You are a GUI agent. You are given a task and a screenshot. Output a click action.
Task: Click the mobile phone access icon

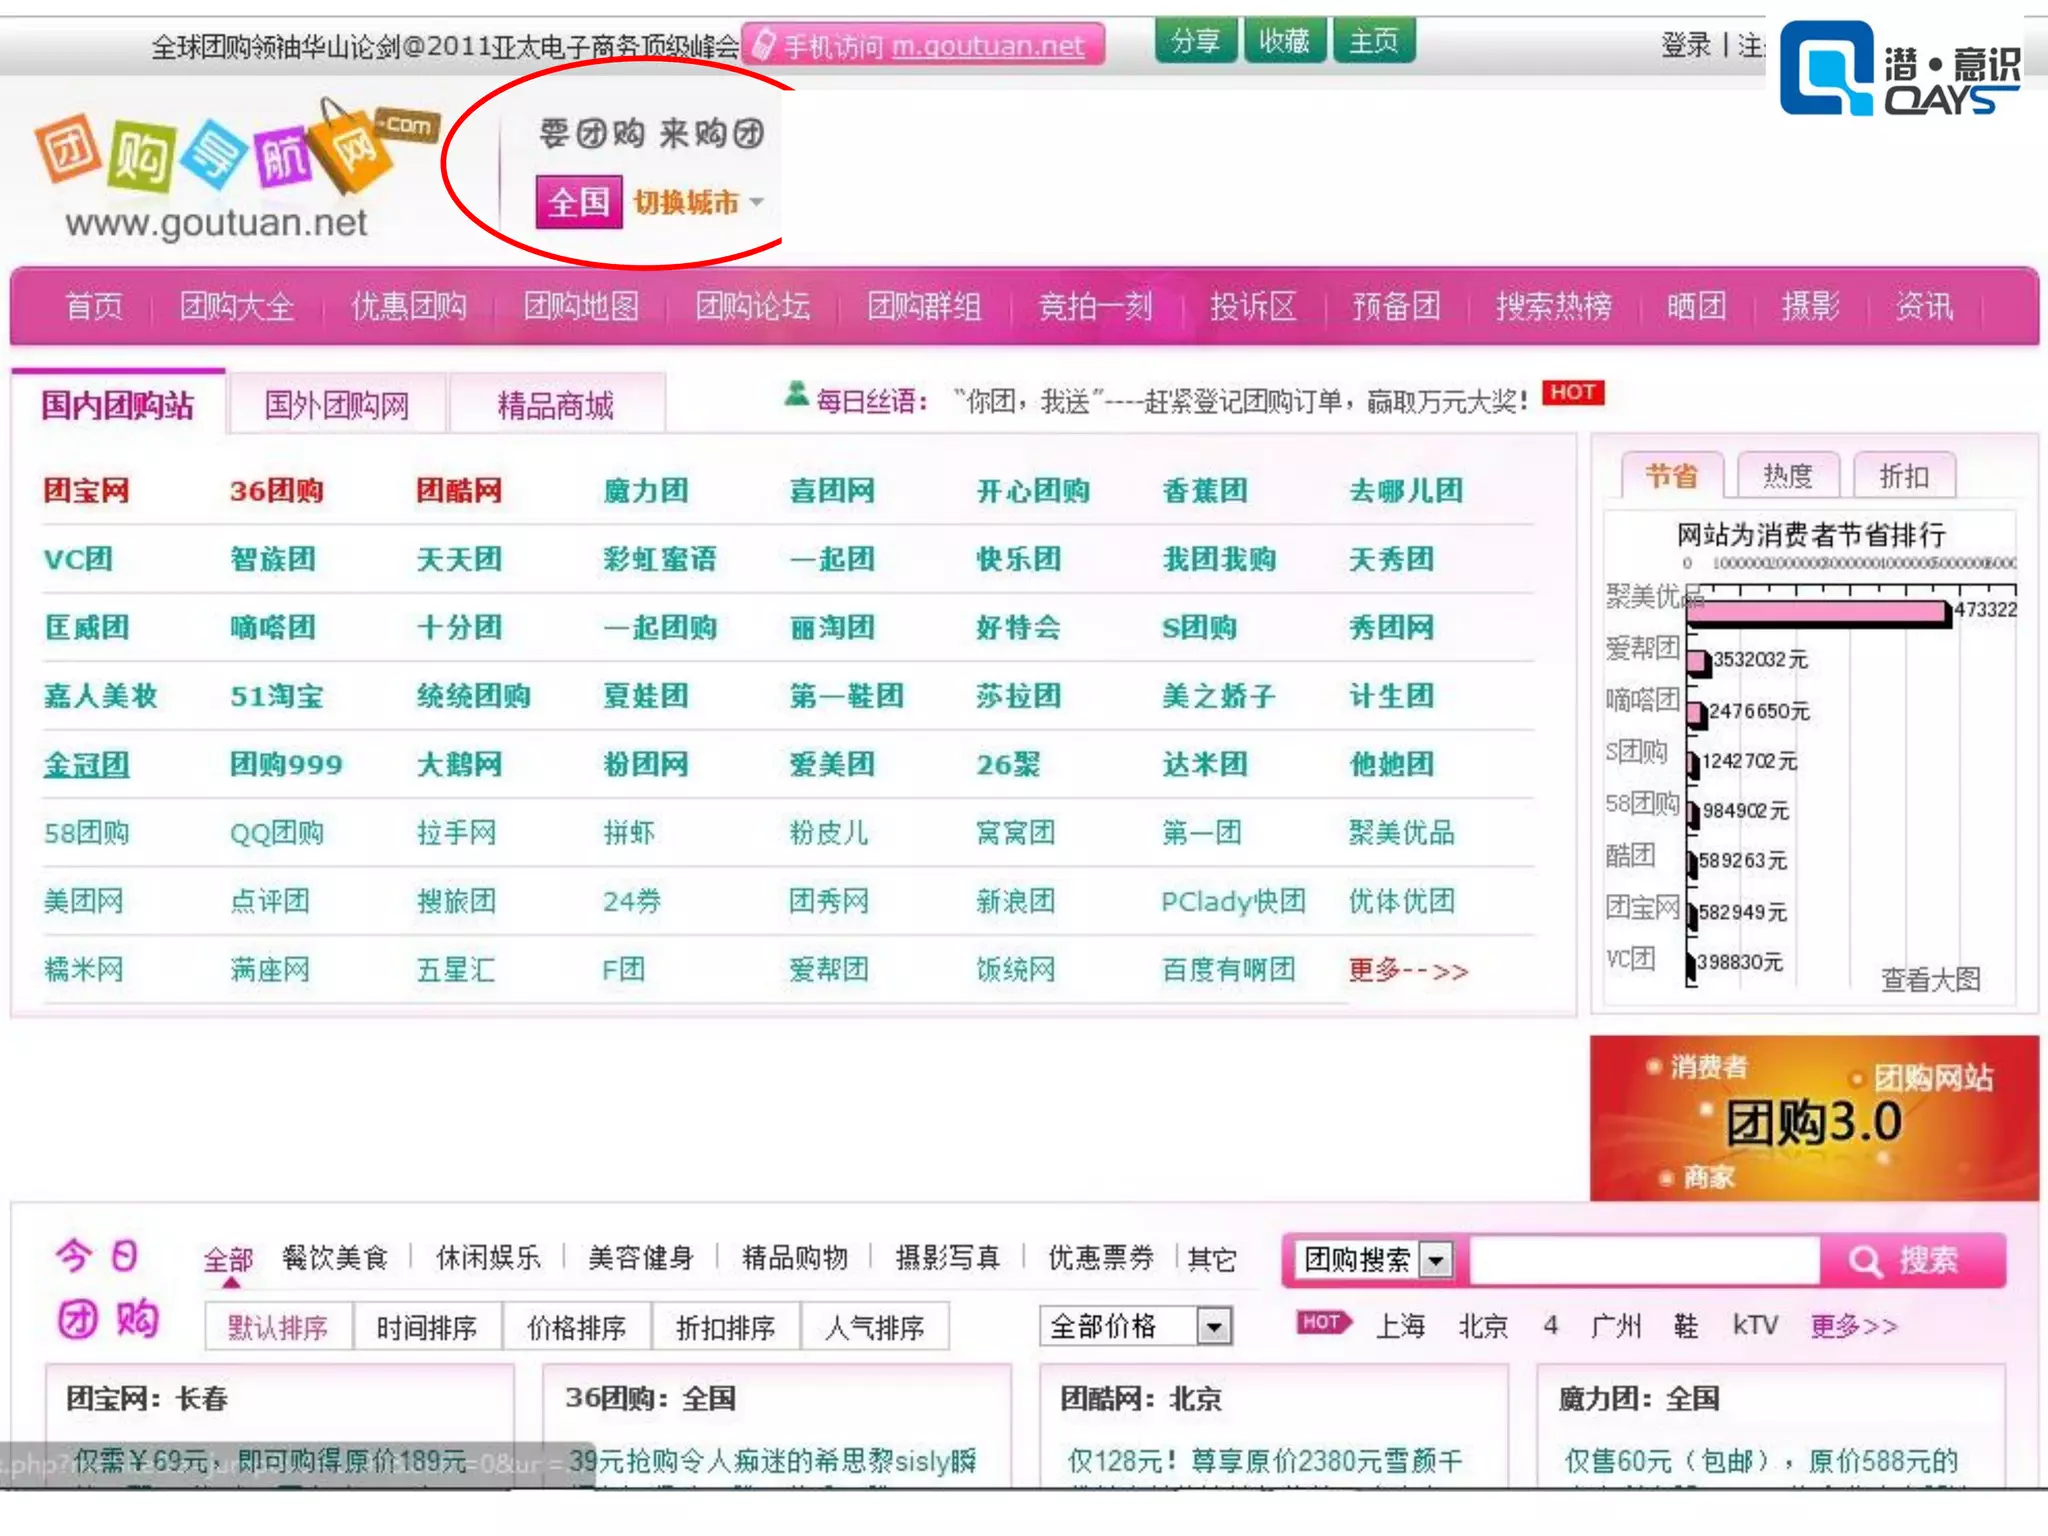click(x=764, y=44)
